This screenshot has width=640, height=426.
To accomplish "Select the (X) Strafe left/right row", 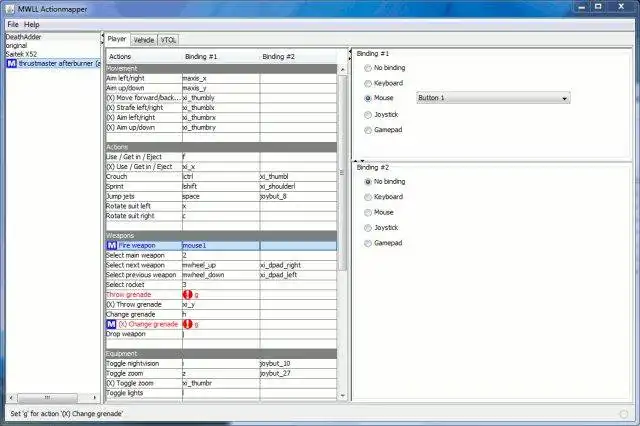I will tap(221, 108).
